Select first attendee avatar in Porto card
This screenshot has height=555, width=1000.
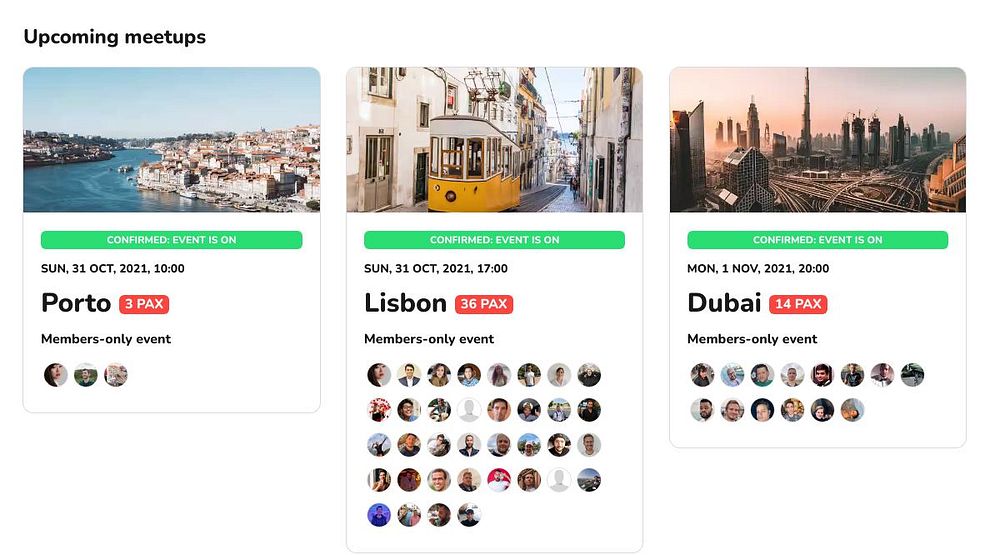click(x=55, y=375)
